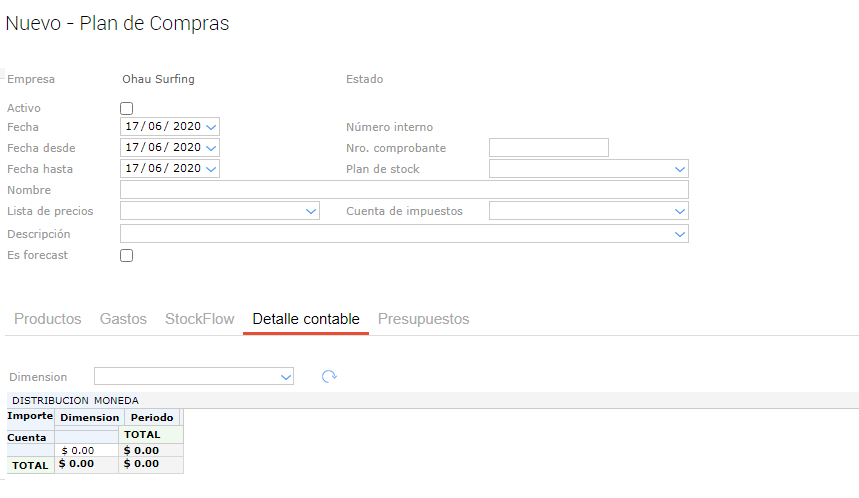This screenshot has width=859, height=498.
Task: Expand the Lista de precios dropdown
Action: (x=310, y=212)
